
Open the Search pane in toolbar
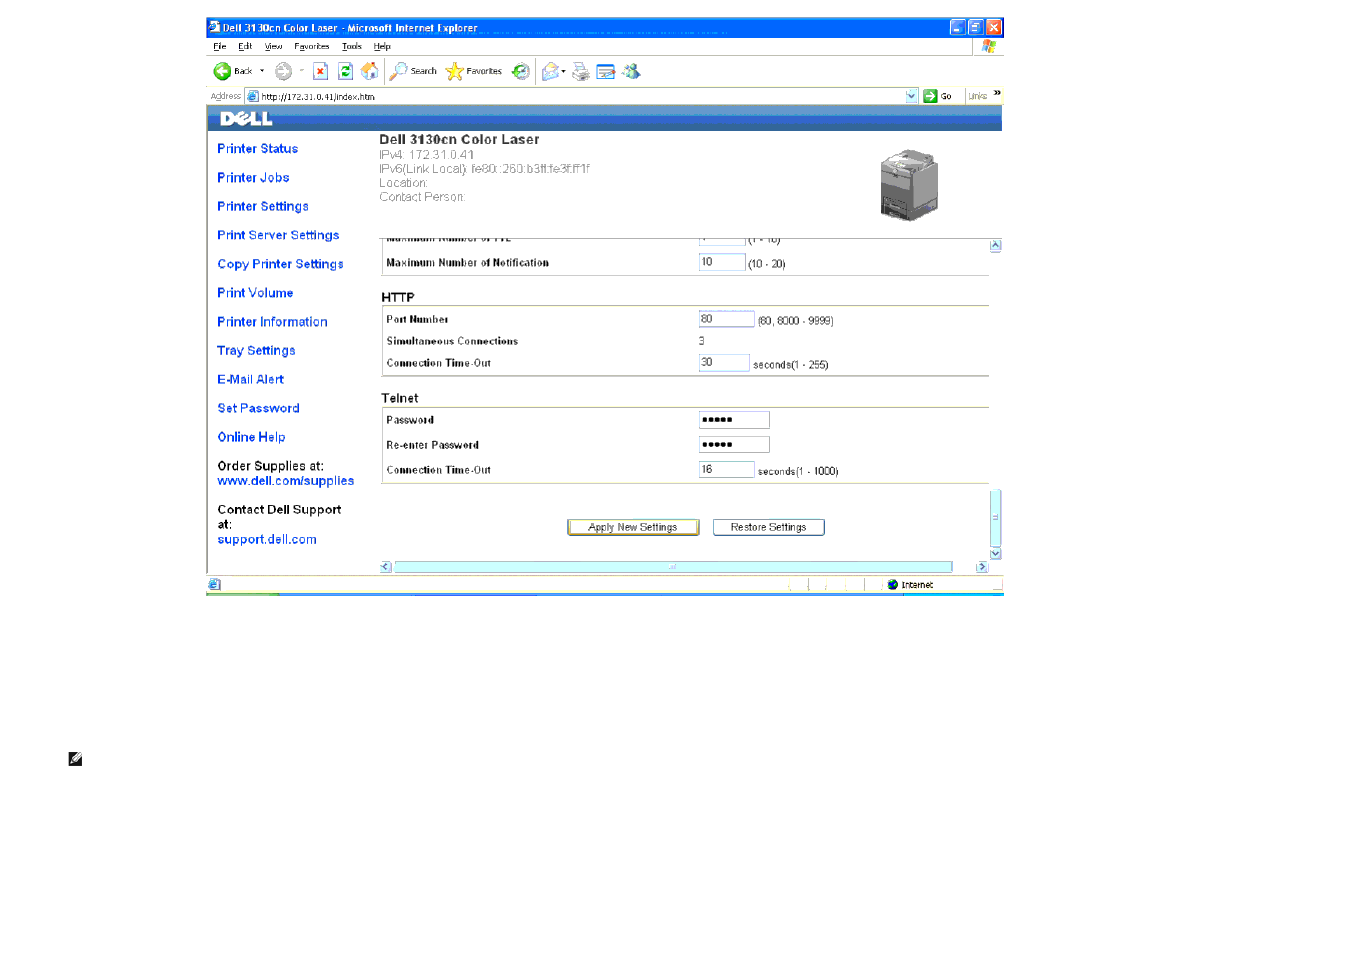[x=414, y=71]
